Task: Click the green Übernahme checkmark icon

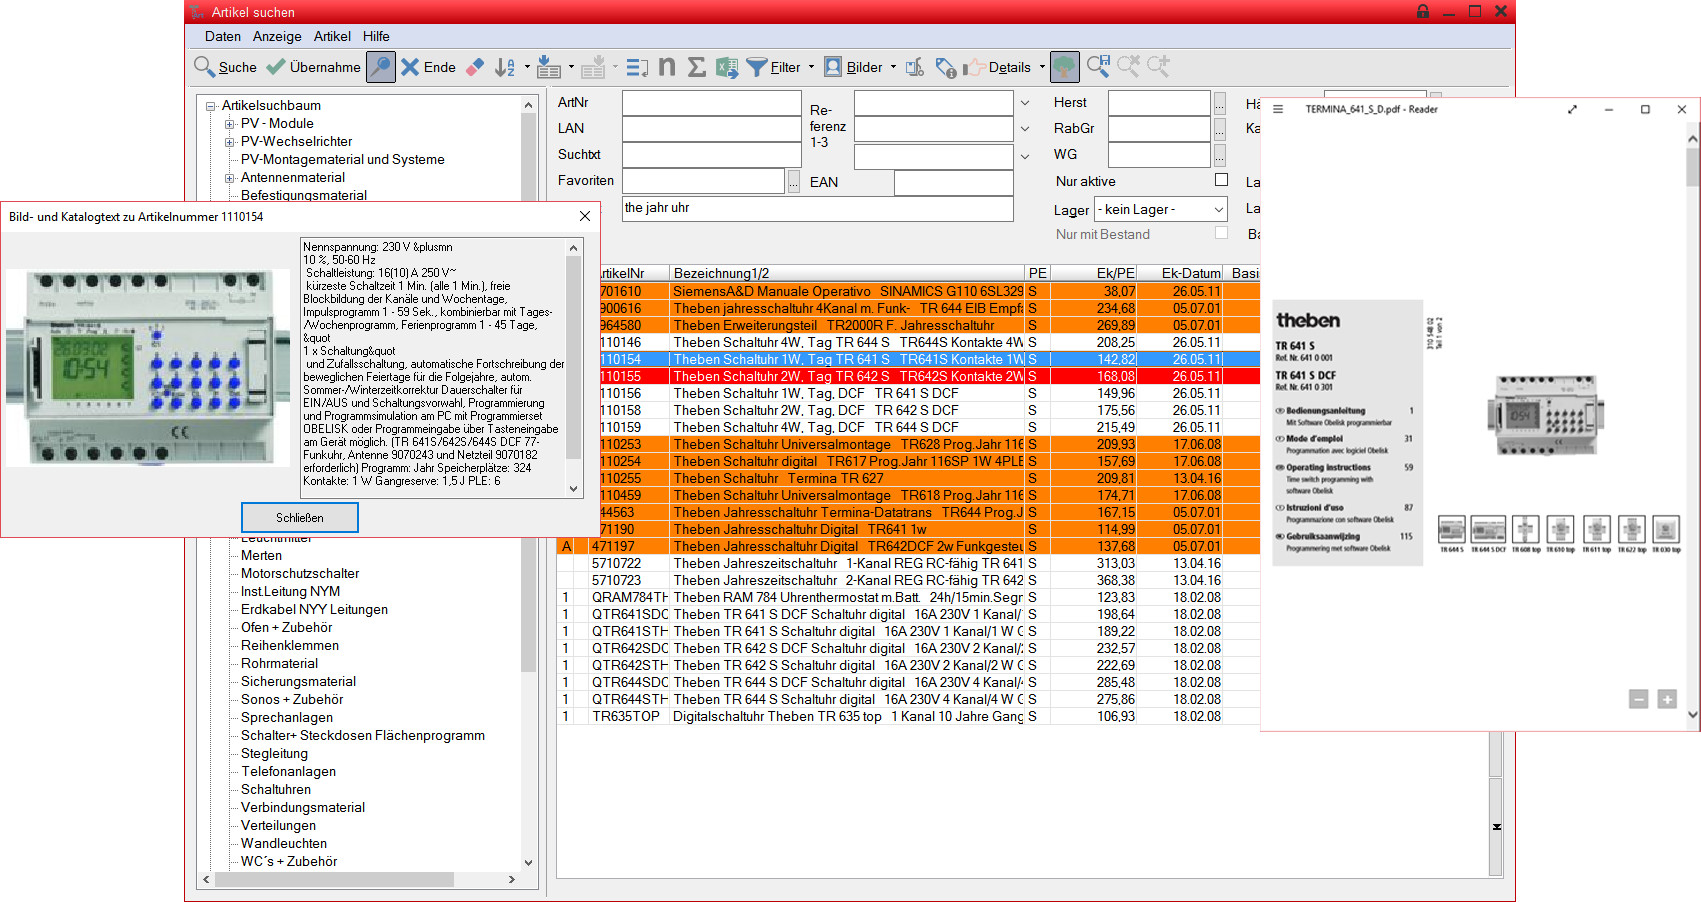Action: [x=276, y=67]
